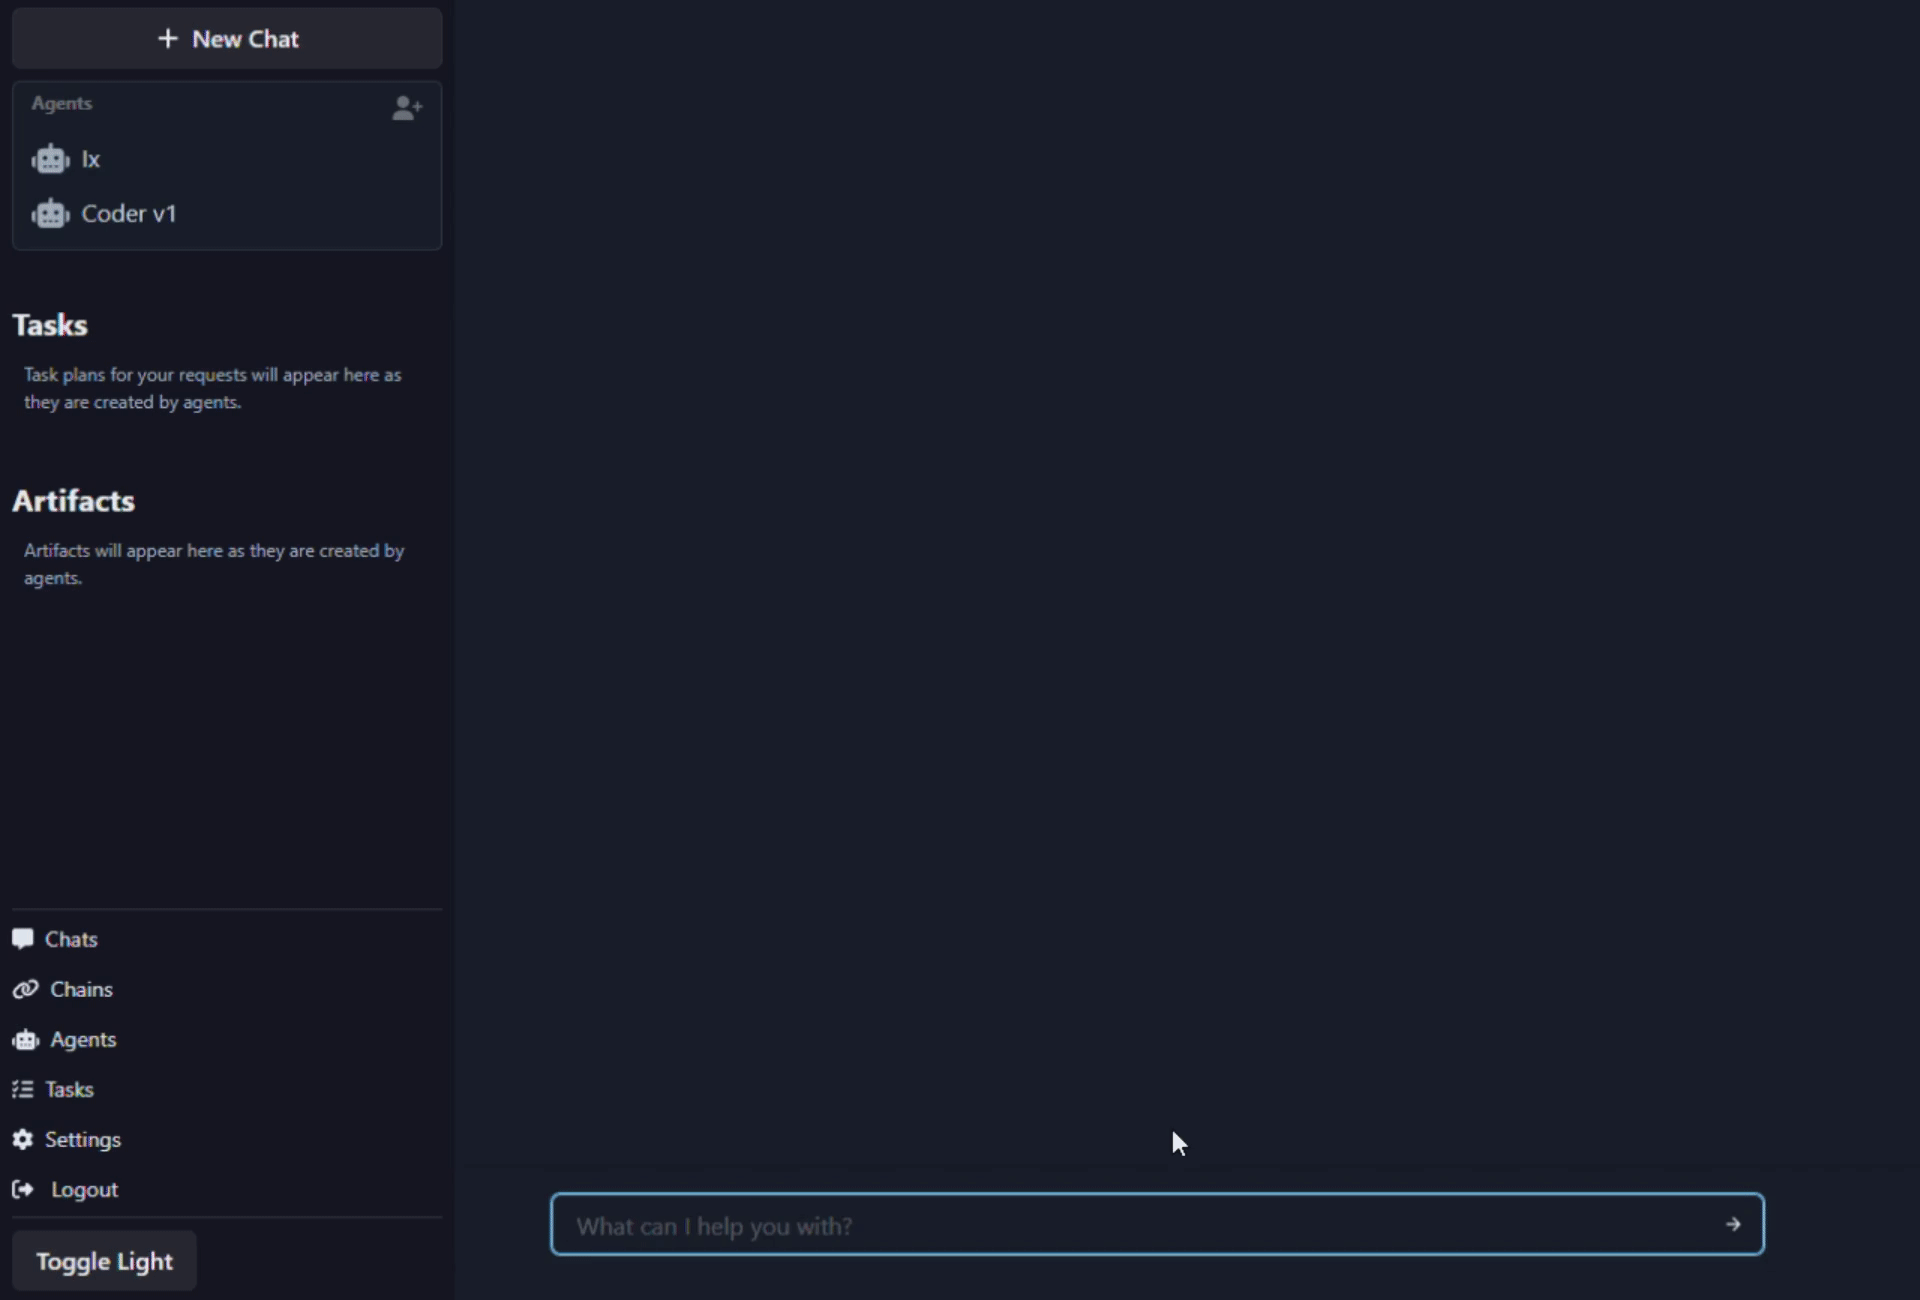Toggle light theme mode
This screenshot has width=1920, height=1300.
point(104,1261)
